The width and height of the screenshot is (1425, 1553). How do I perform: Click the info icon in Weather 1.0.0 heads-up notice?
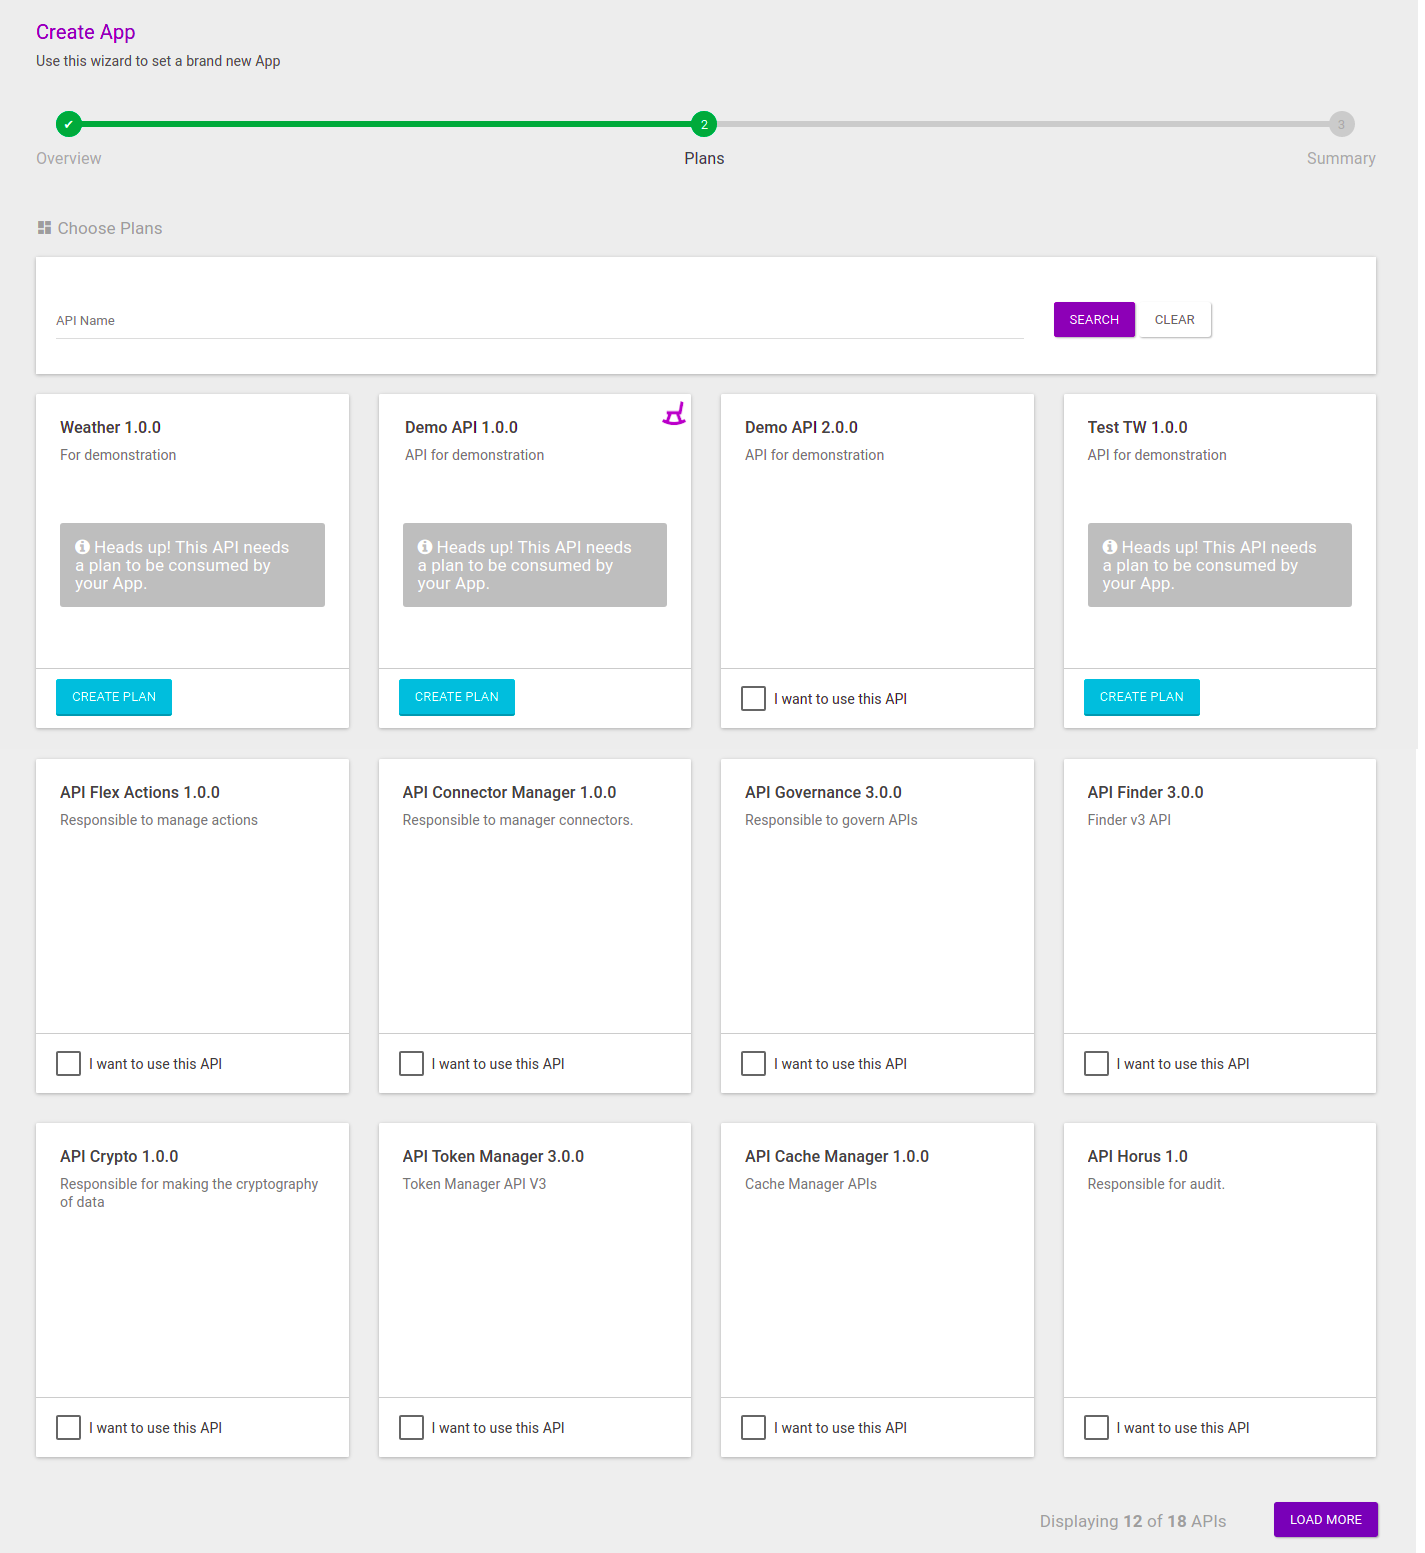tap(83, 546)
